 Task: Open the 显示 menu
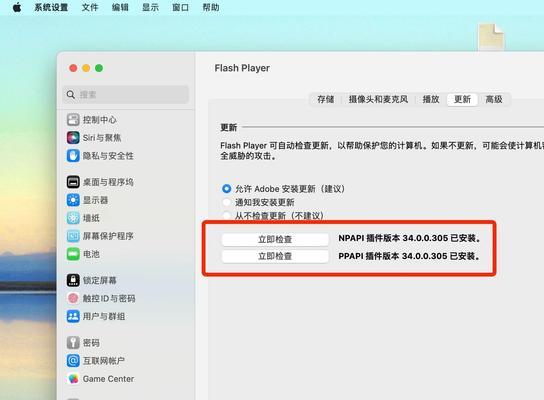pos(150,7)
